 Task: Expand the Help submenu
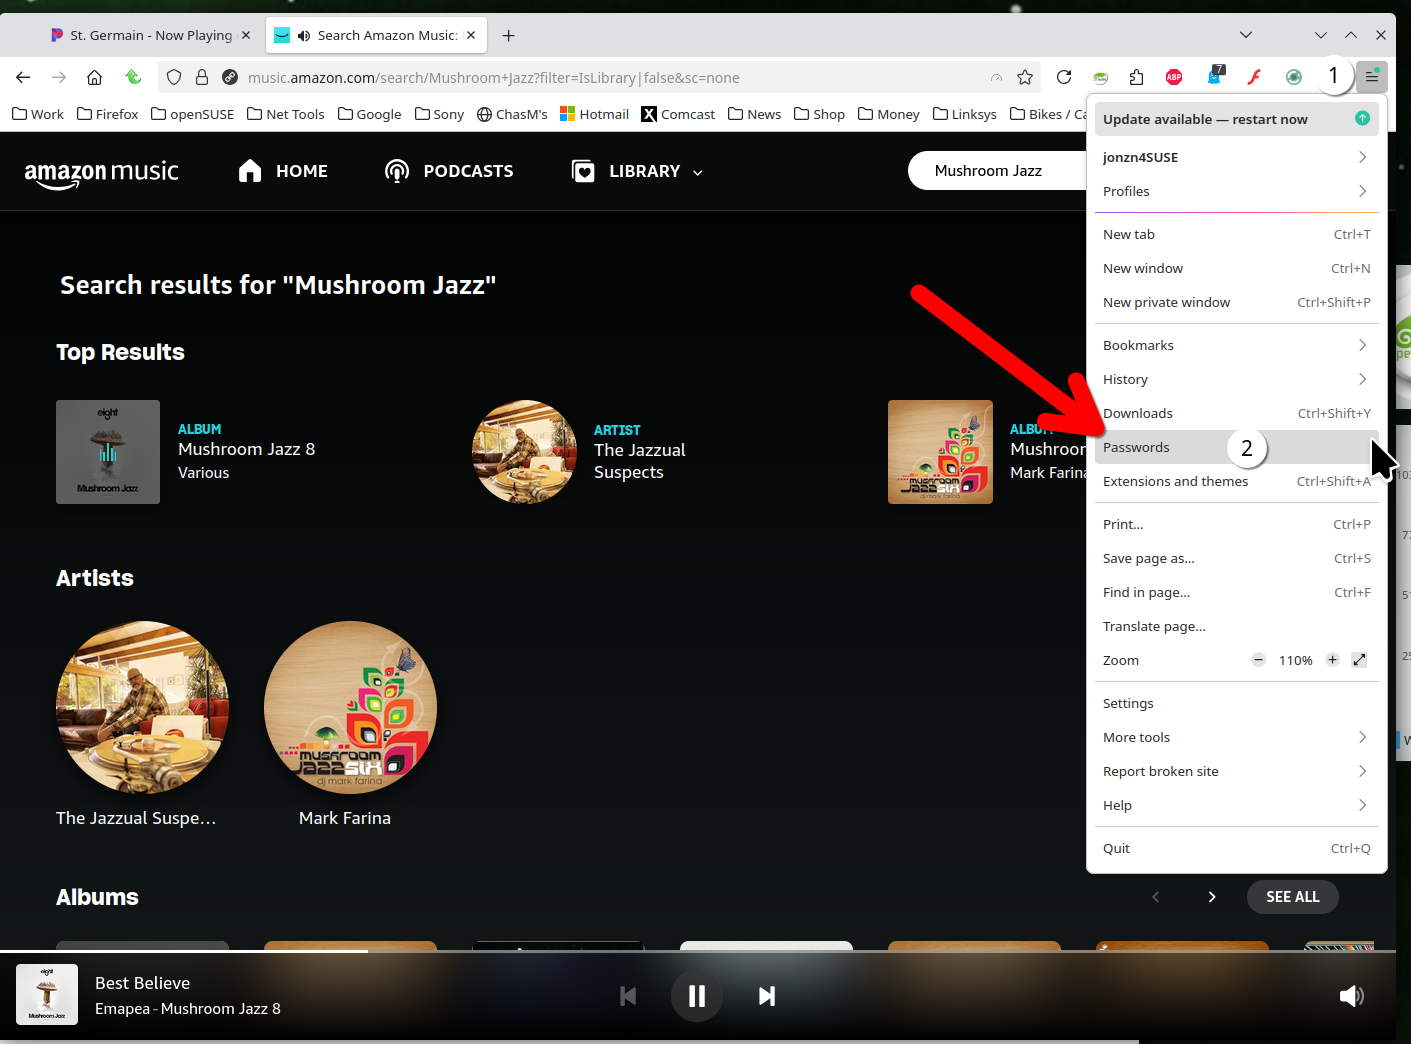tap(1236, 805)
